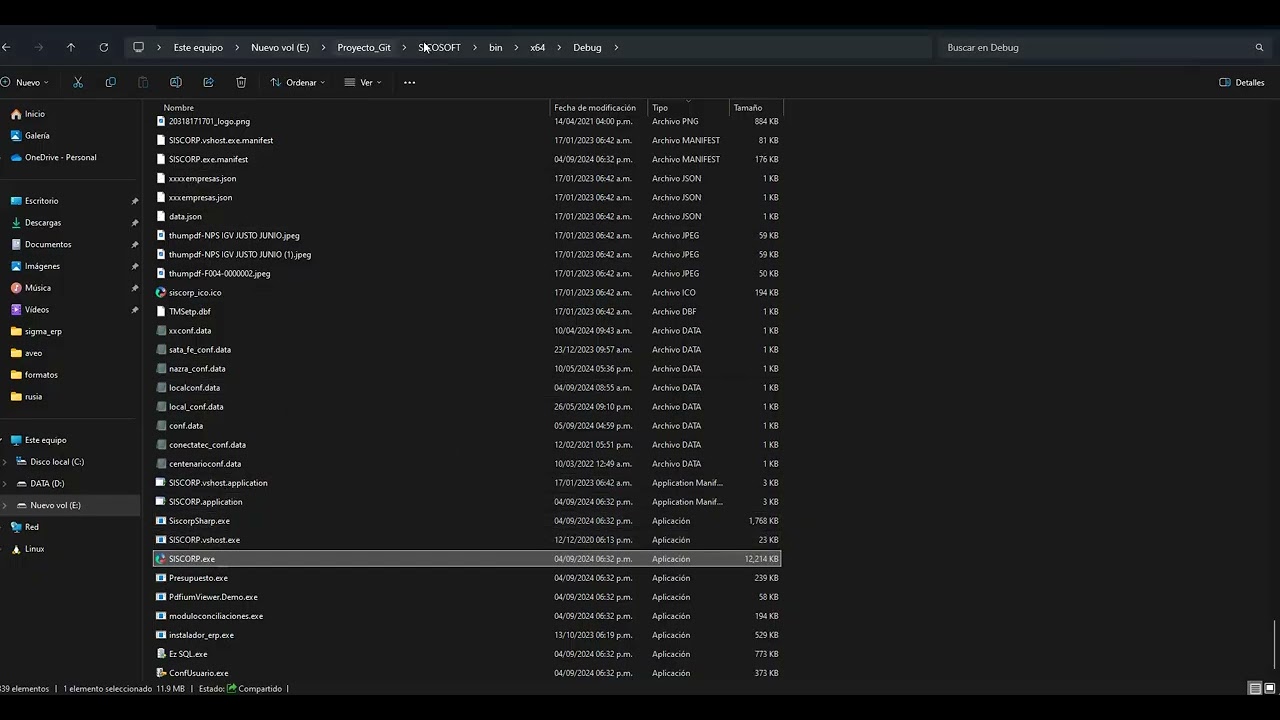This screenshot has height=720, width=1280.
Task: Go back with the back arrow
Action: tap(6, 47)
